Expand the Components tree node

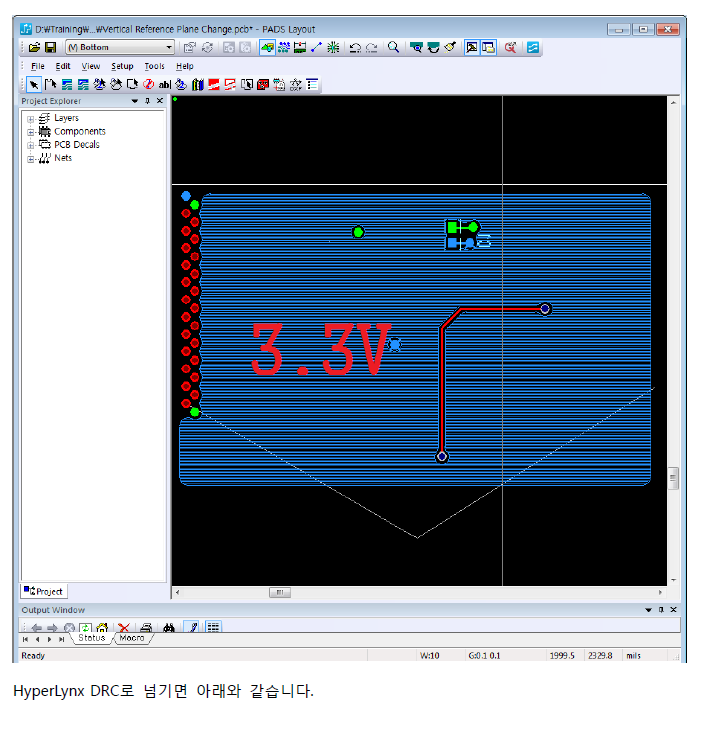(31, 132)
